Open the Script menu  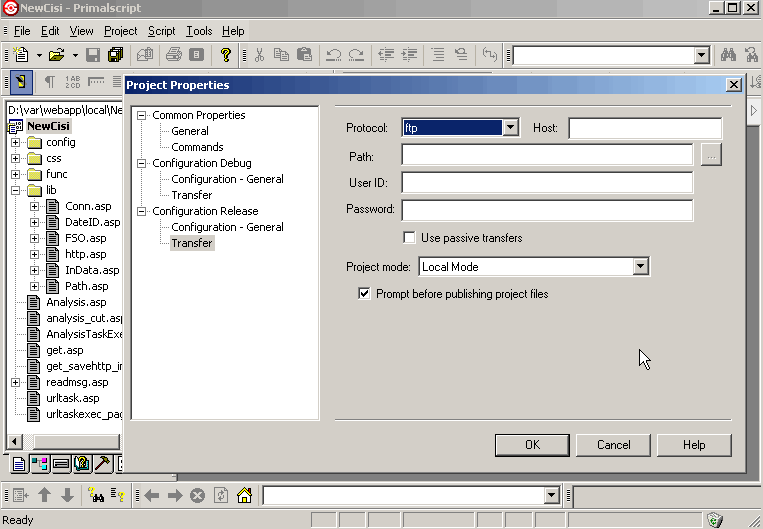tap(162, 31)
